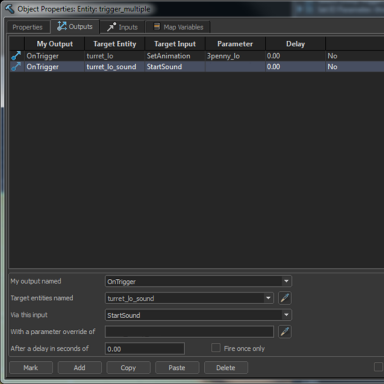Click the No value in the StartSound row
Image resolution: width=384 pixels, height=384 pixels.
pyautogui.click(x=332, y=67)
